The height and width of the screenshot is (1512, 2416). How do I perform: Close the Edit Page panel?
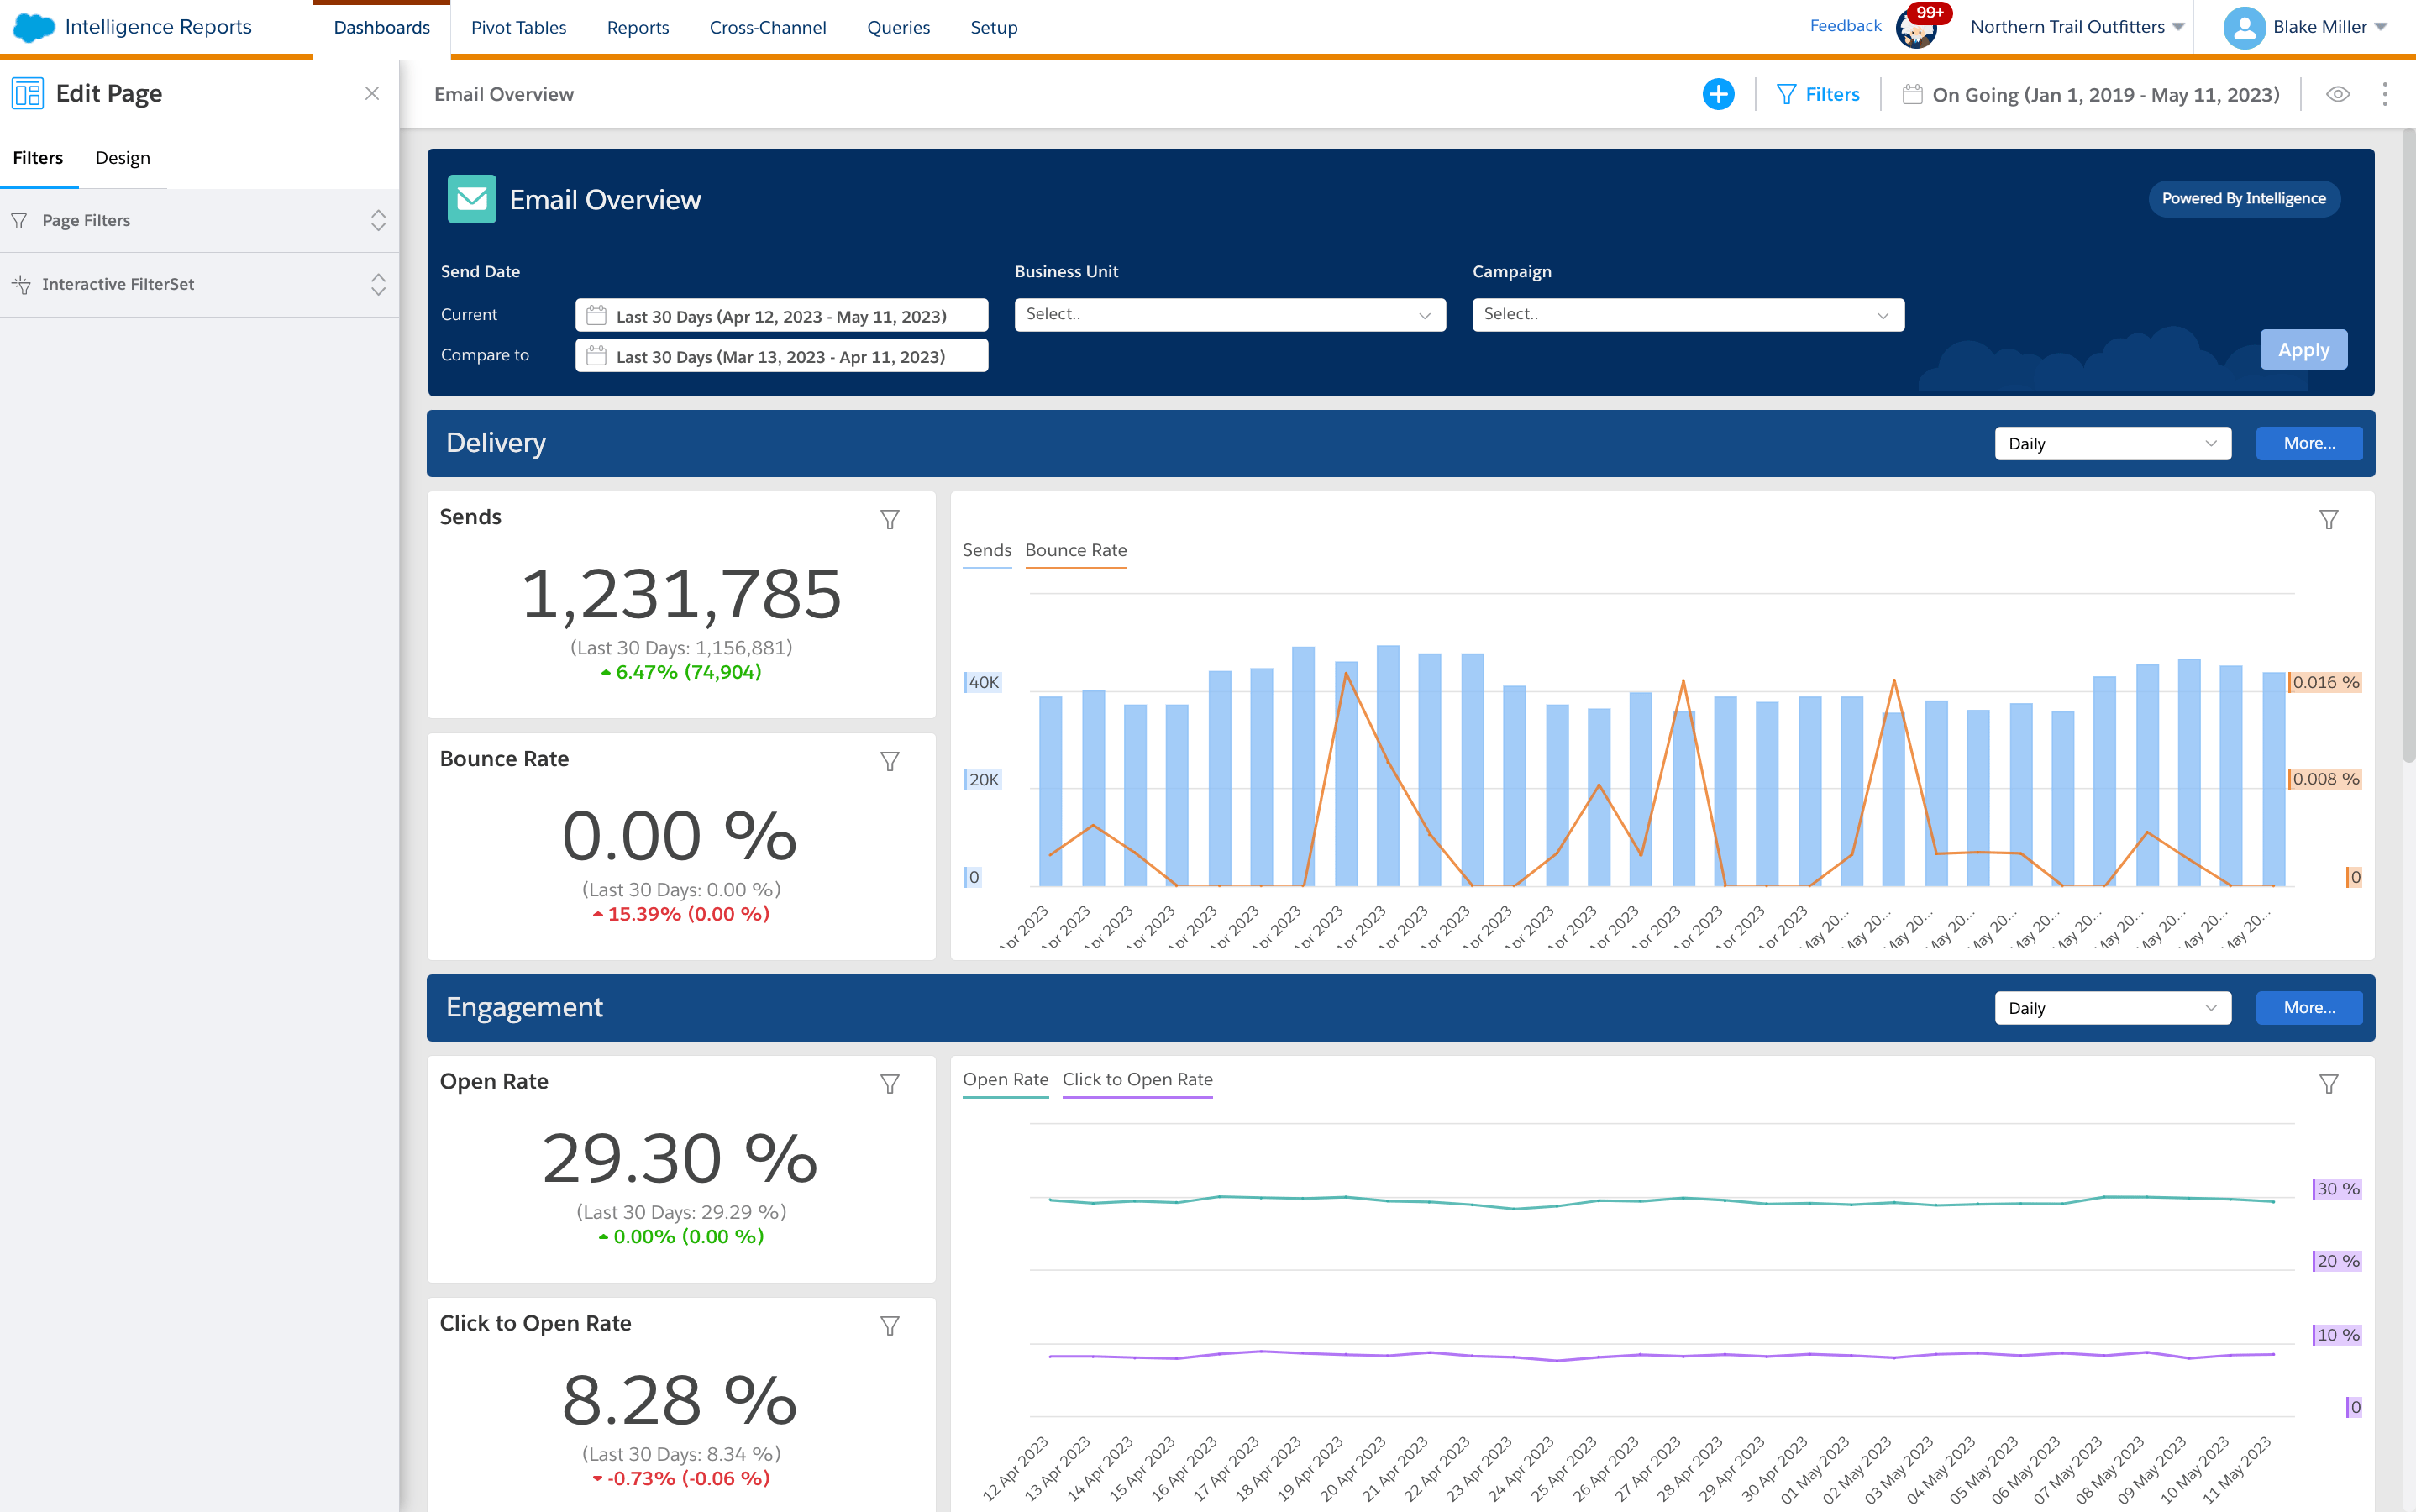pyautogui.click(x=372, y=93)
